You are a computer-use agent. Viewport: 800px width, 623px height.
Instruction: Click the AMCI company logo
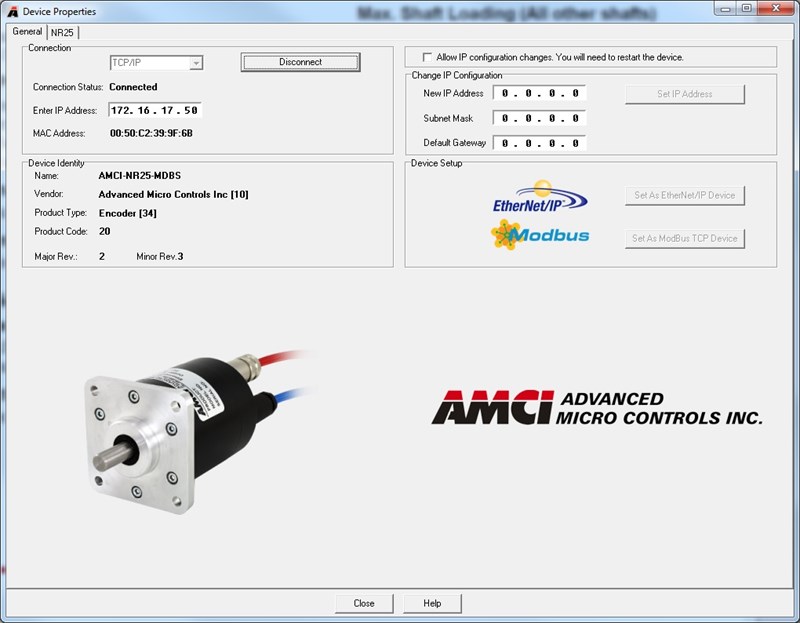pos(596,408)
